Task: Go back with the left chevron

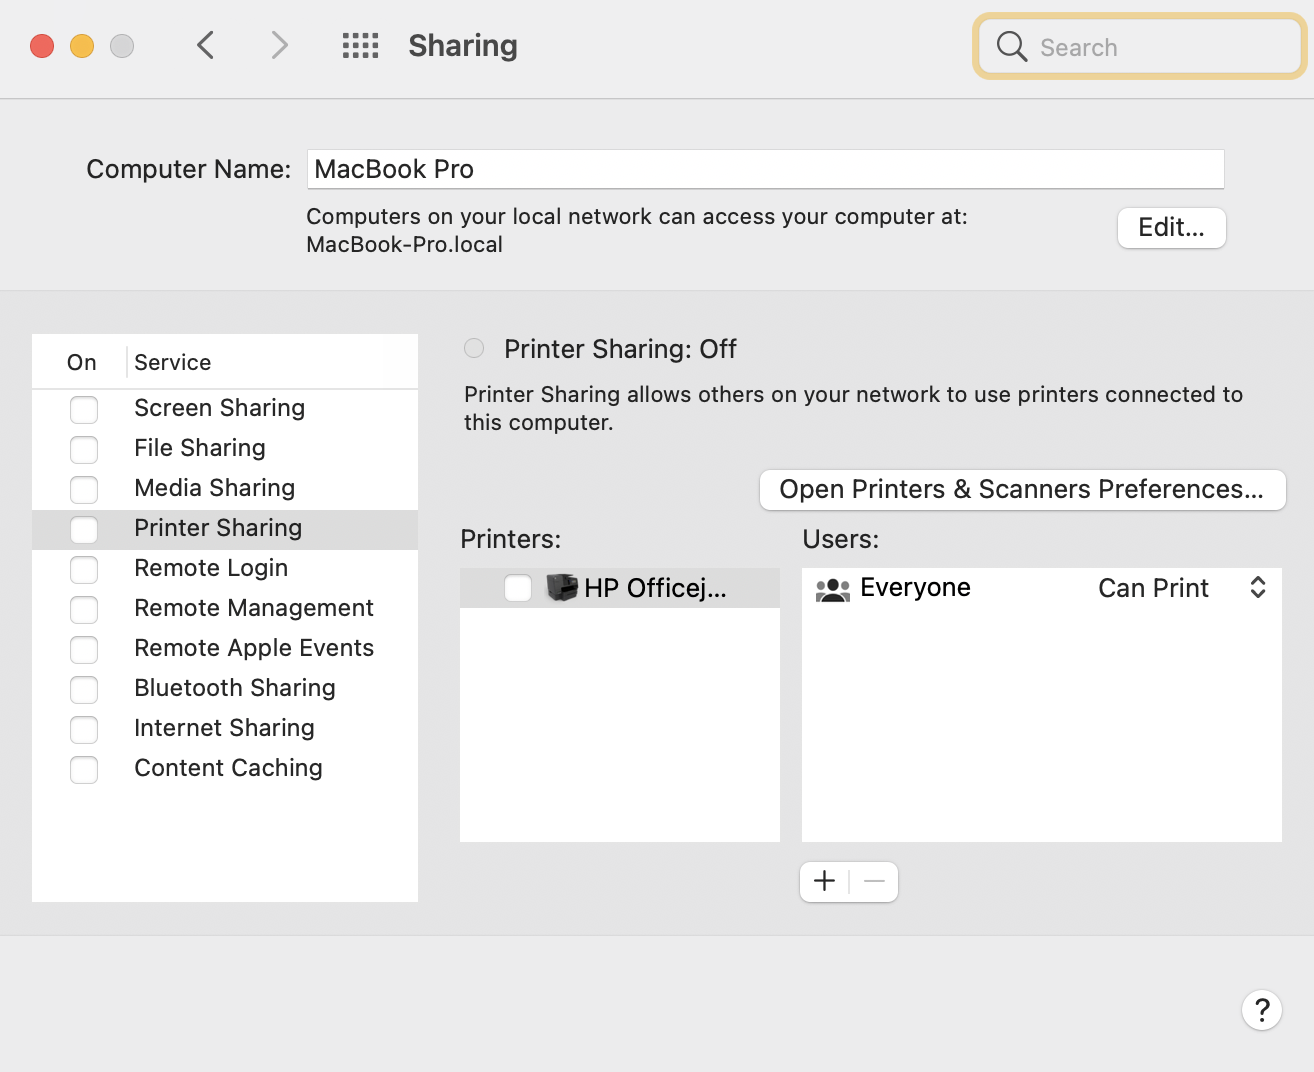Action: [x=206, y=45]
